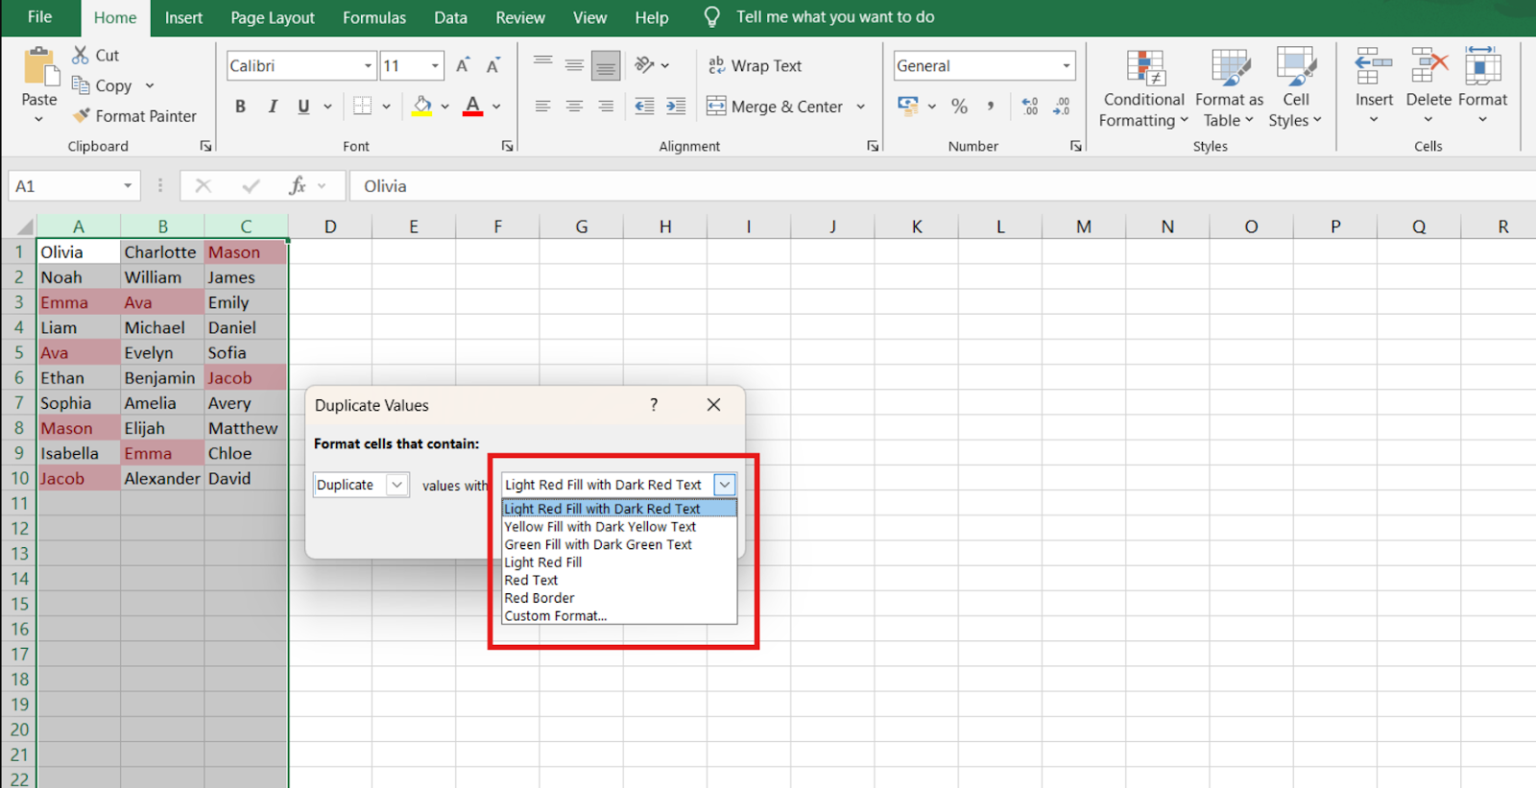Toggle Bold formatting
The image size is (1536, 788).
tap(240, 106)
